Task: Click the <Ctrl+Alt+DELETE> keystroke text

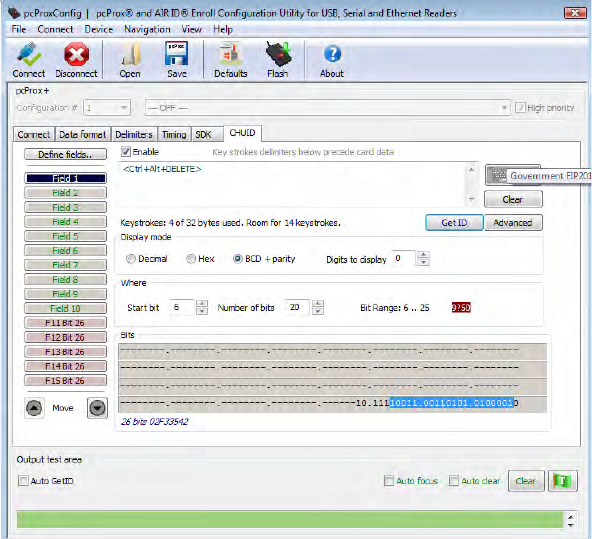Action: coord(162,169)
